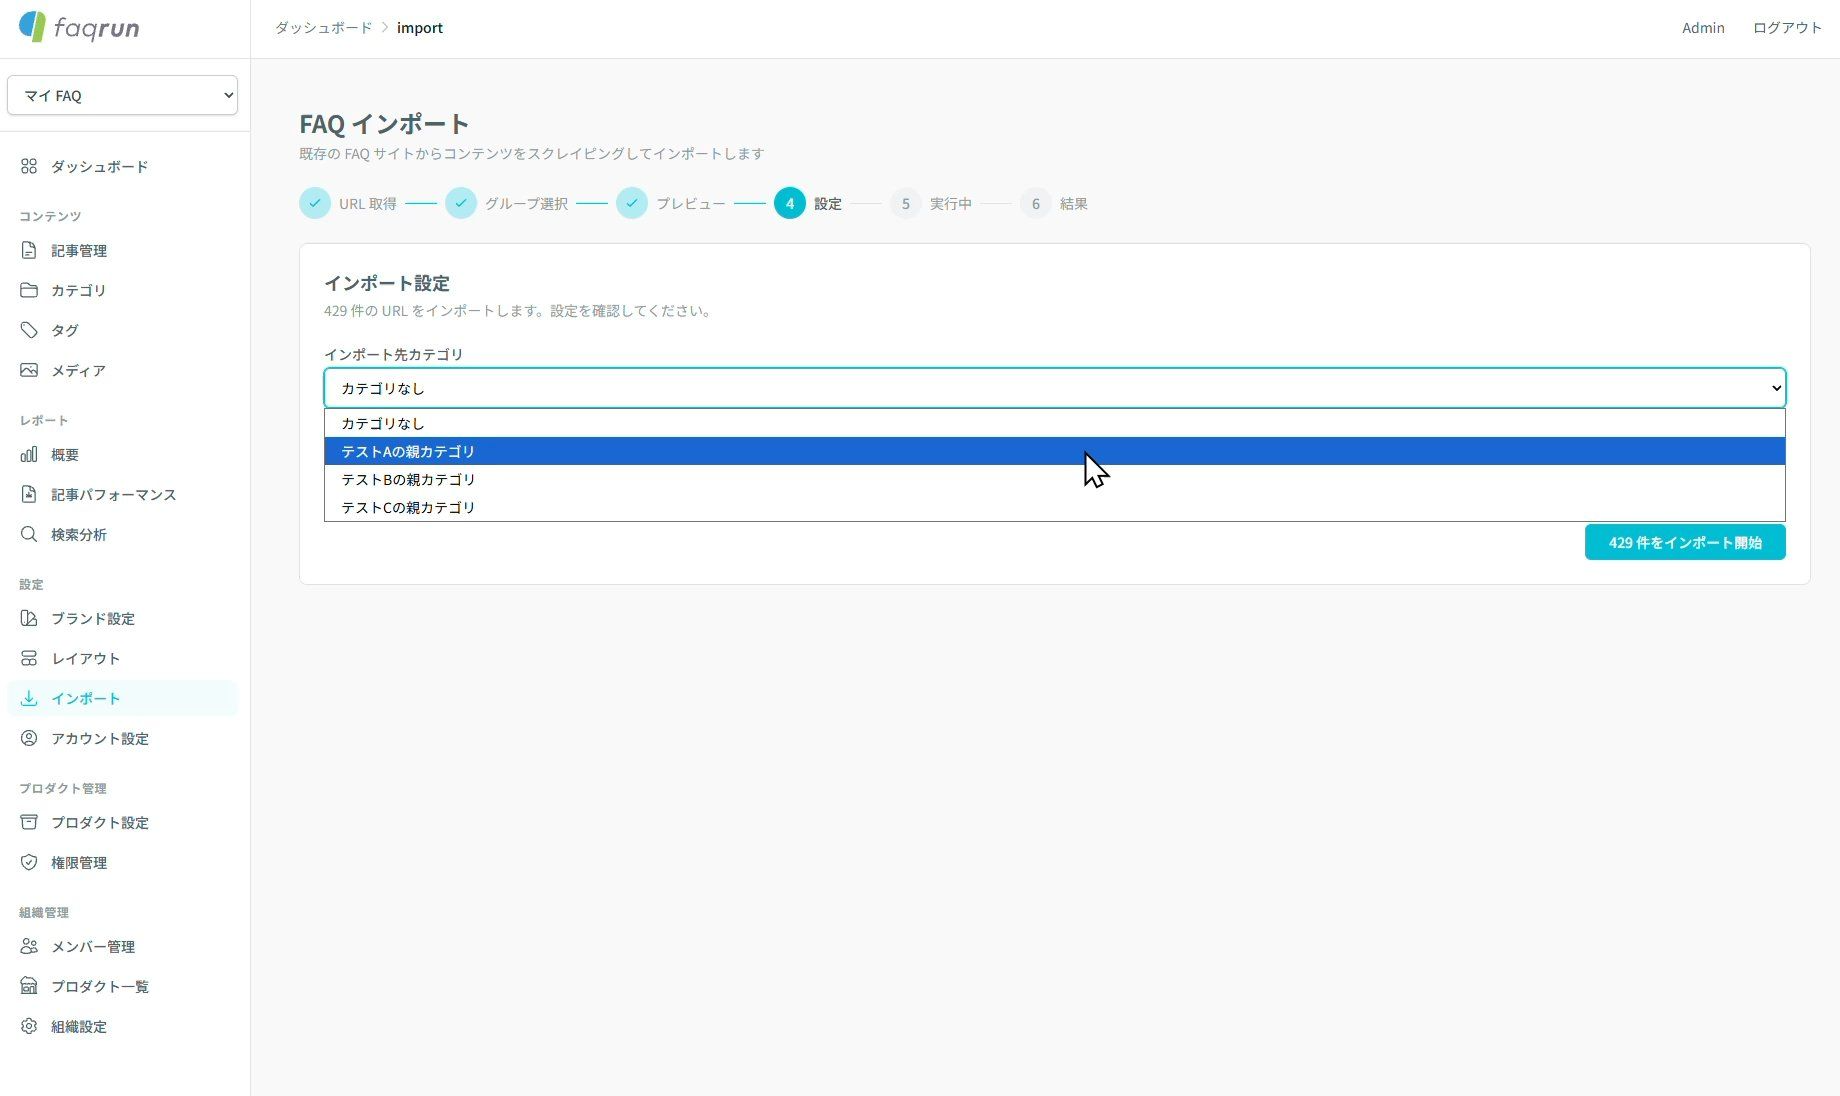1840x1096 pixels.
Task: Click the インポート設定 heading
Action: (x=387, y=283)
